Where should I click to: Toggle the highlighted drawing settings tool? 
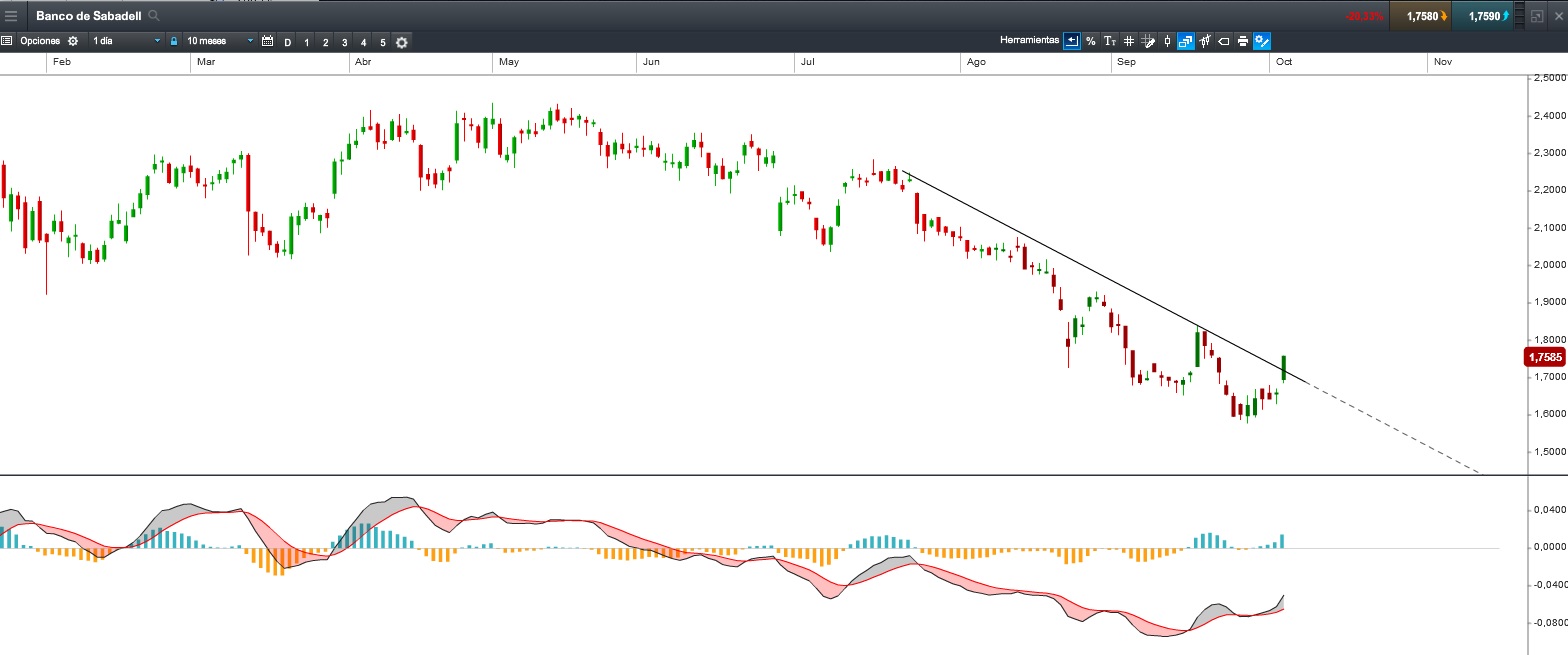pyautogui.click(x=1262, y=41)
